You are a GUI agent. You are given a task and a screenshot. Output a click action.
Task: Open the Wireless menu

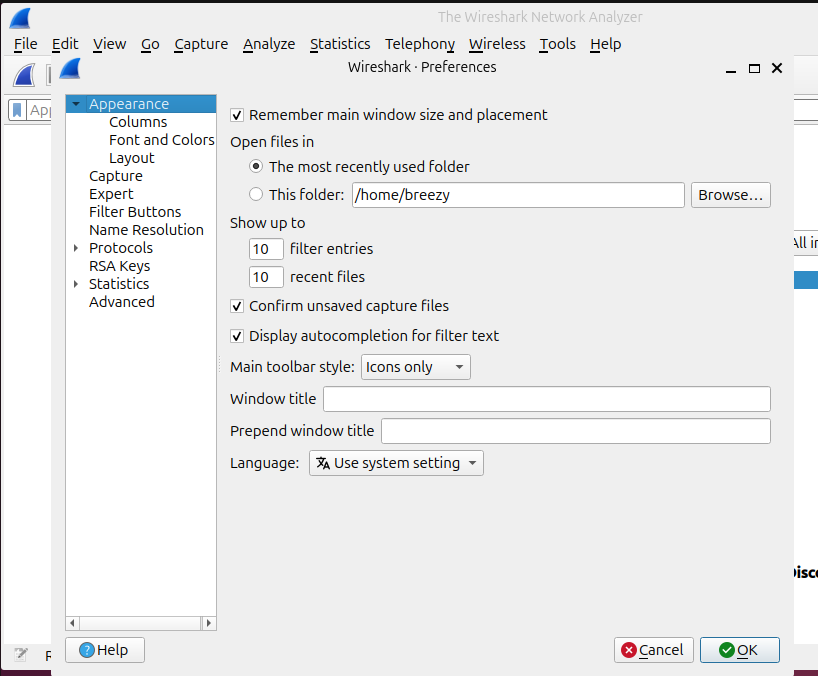point(497,44)
